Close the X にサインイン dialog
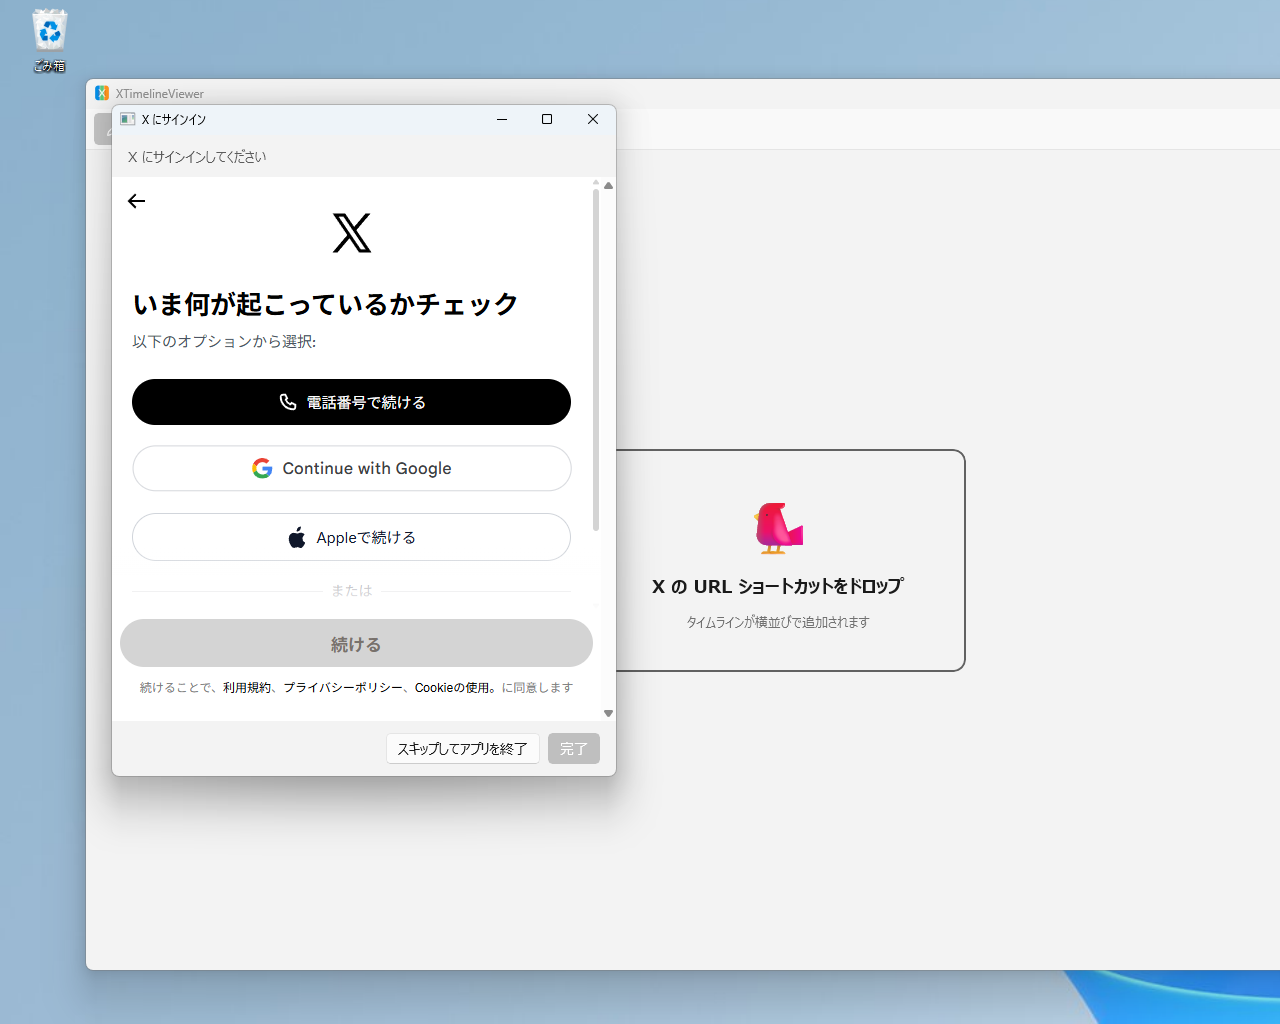The width and height of the screenshot is (1280, 1024). (593, 119)
